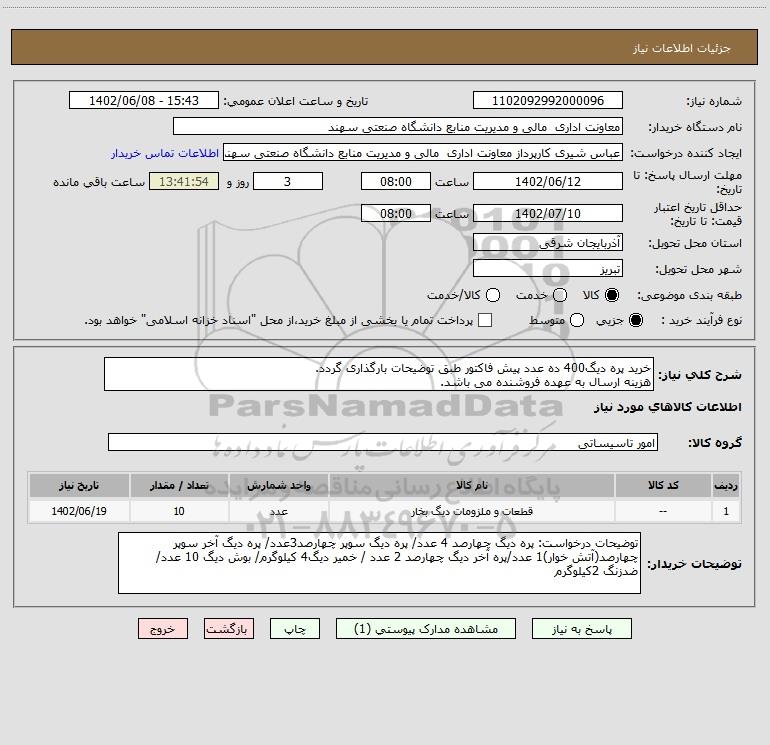Select the 'جزیی' purchase type radio
The width and height of the screenshot is (770, 745).
tap(635, 320)
